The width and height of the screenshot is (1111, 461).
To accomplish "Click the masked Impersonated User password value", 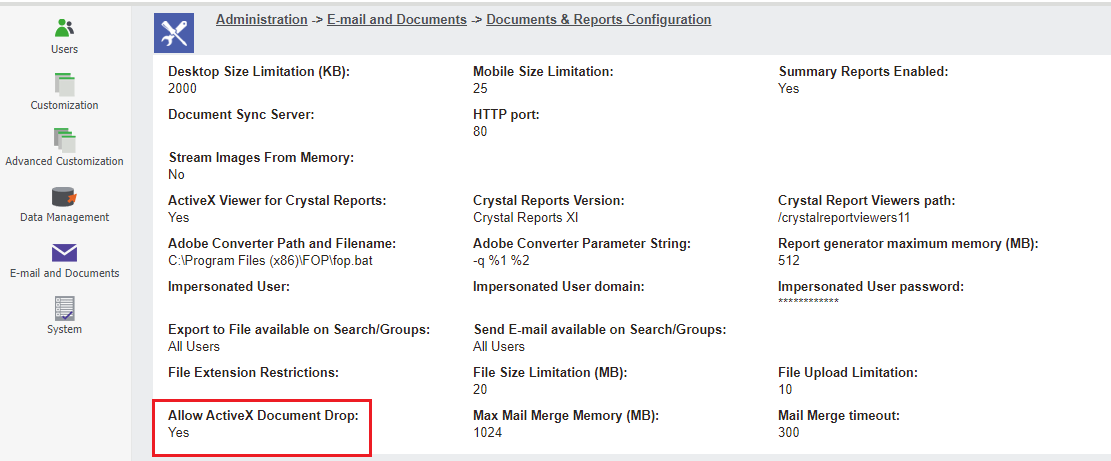I will point(808,302).
